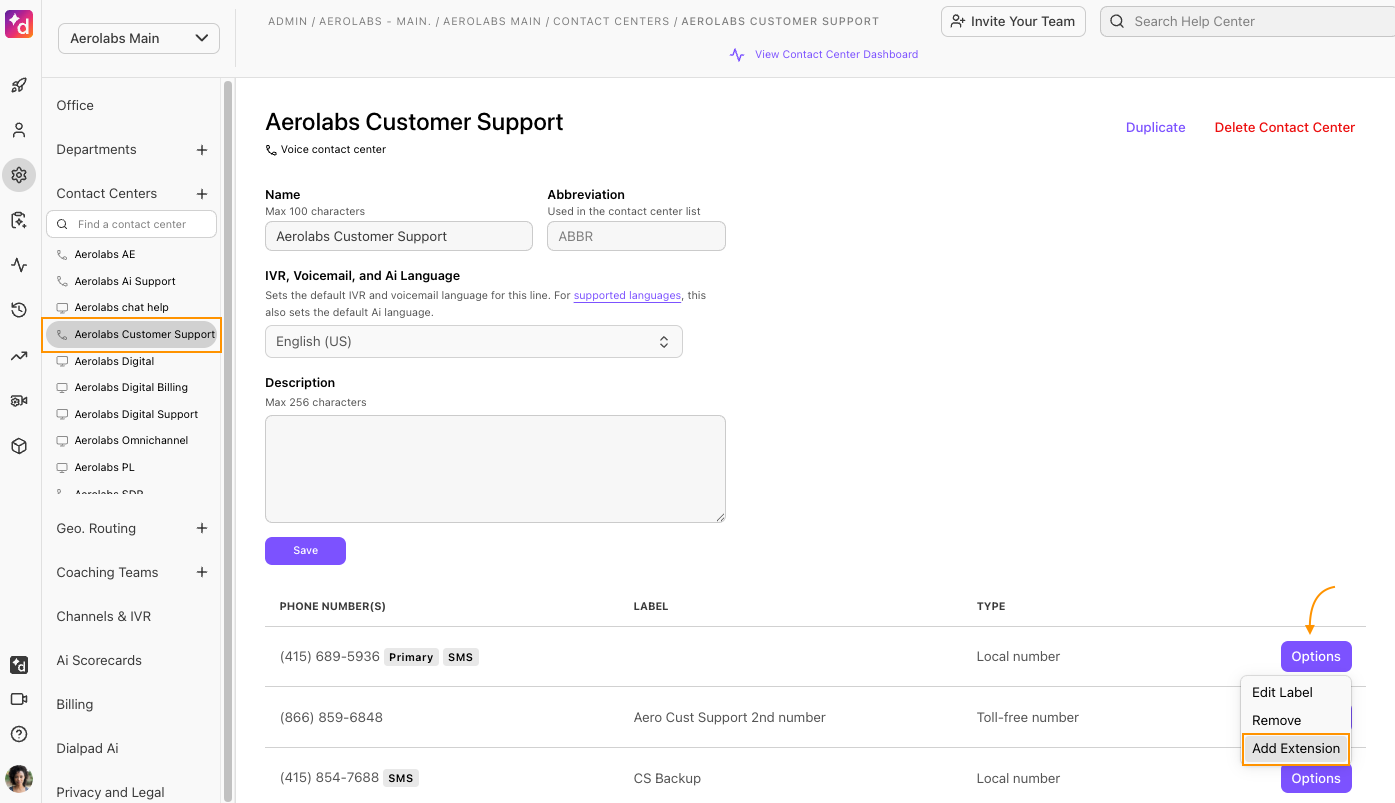Add a new contact center with plus icon
Screen dimensions: 1395x803
pyautogui.click(x=202, y=194)
